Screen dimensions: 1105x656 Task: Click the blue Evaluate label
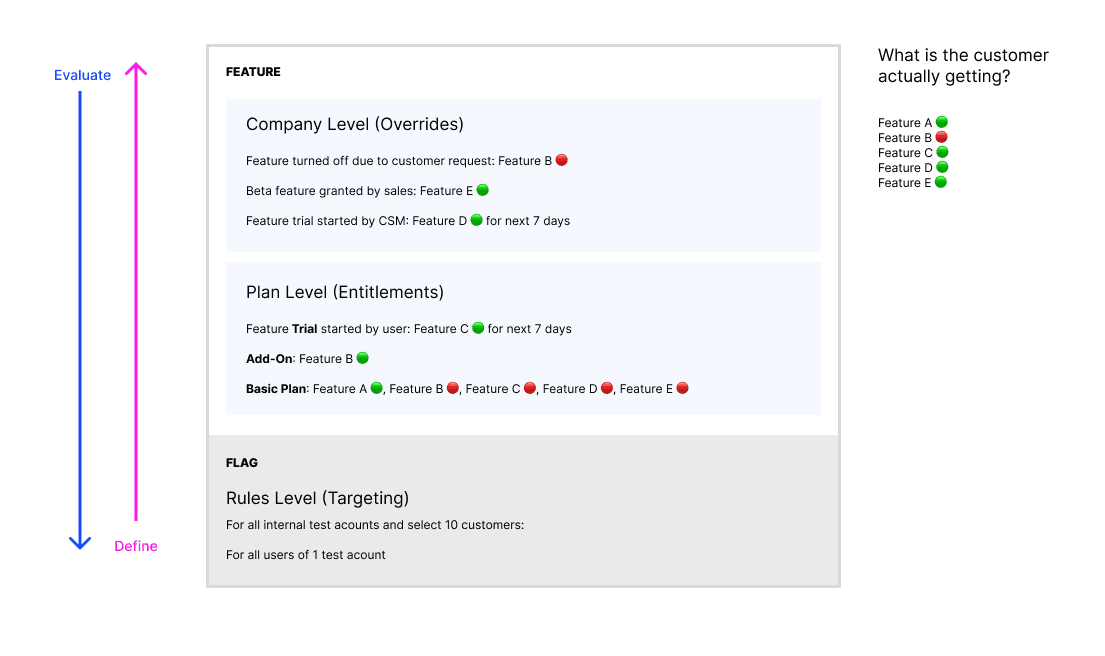tap(83, 75)
